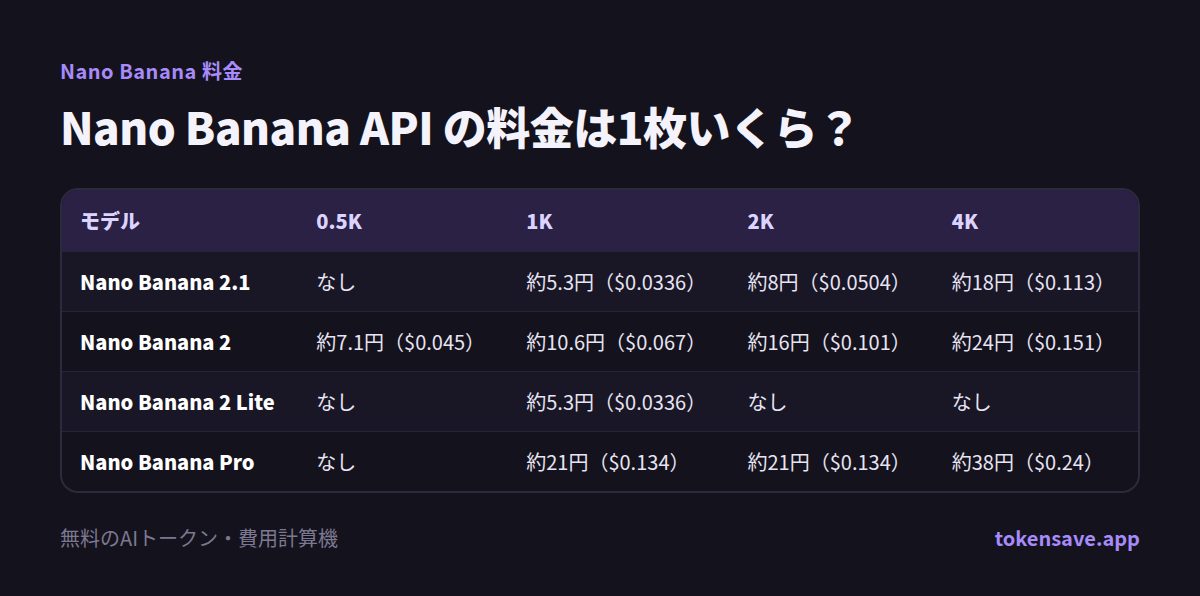The image size is (1200, 596).
Task: Select Nano Banana Pro's 1K price "約21円($0.134)"
Action: click(x=602, y=463)
